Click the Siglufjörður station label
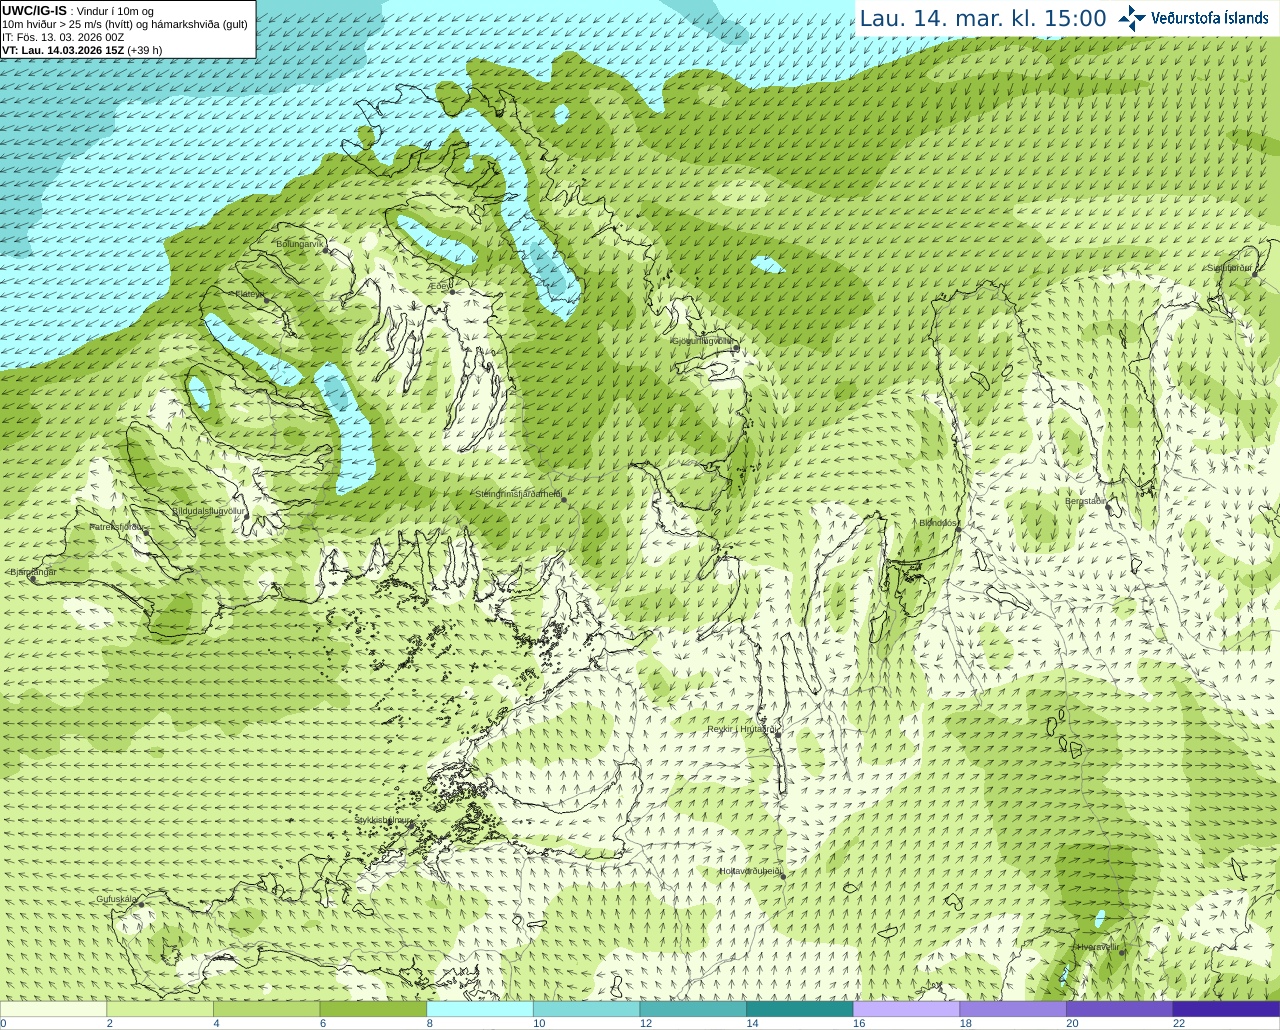1280x1030 pixels. (1230, 268)
